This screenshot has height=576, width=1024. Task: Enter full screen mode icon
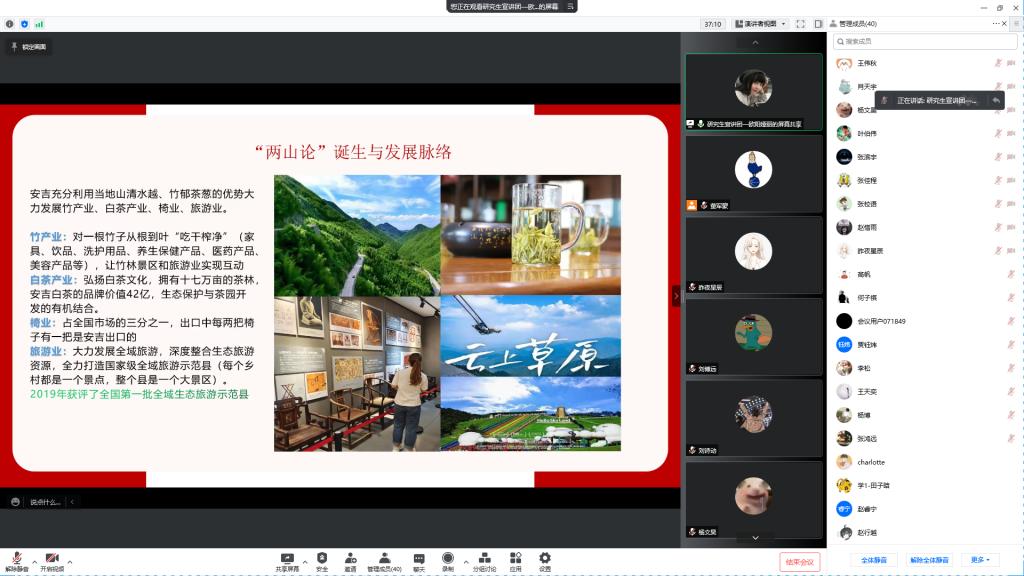(801, 24)
